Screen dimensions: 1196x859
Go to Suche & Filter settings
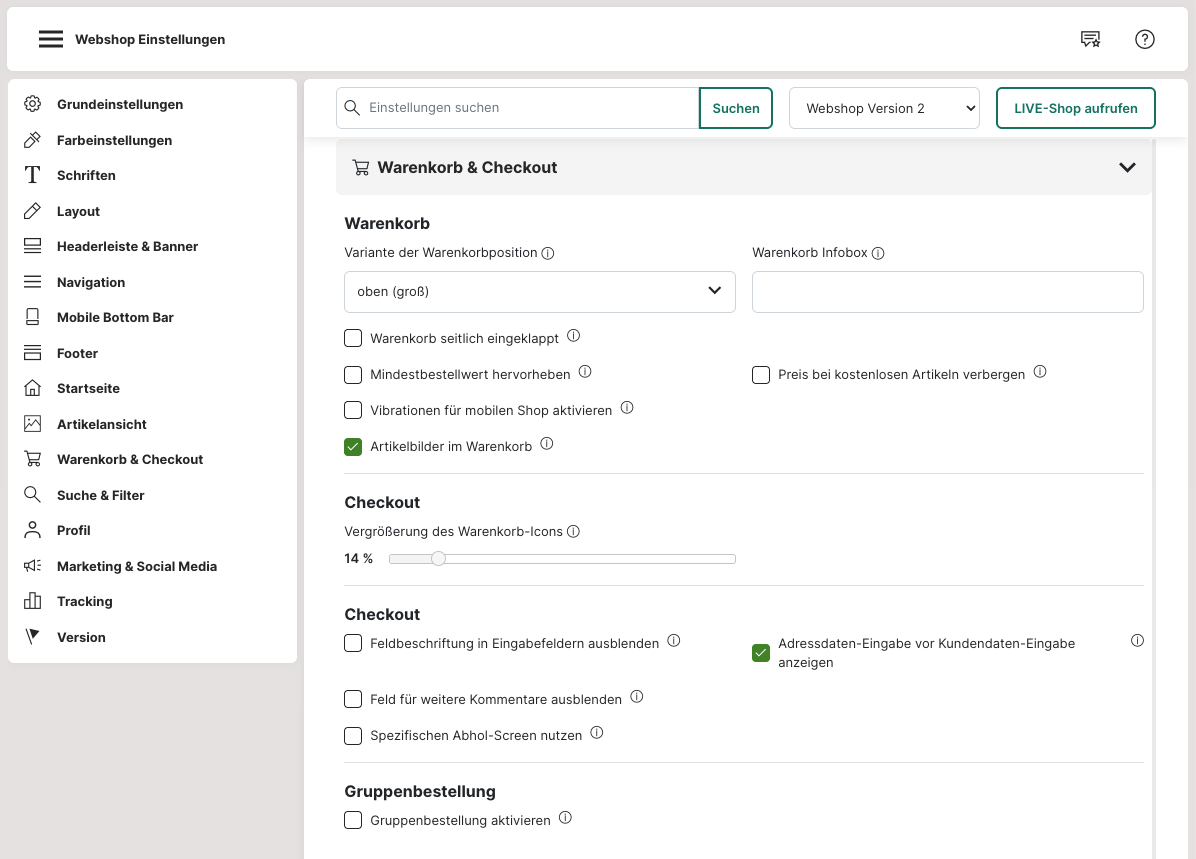point(100,495)
